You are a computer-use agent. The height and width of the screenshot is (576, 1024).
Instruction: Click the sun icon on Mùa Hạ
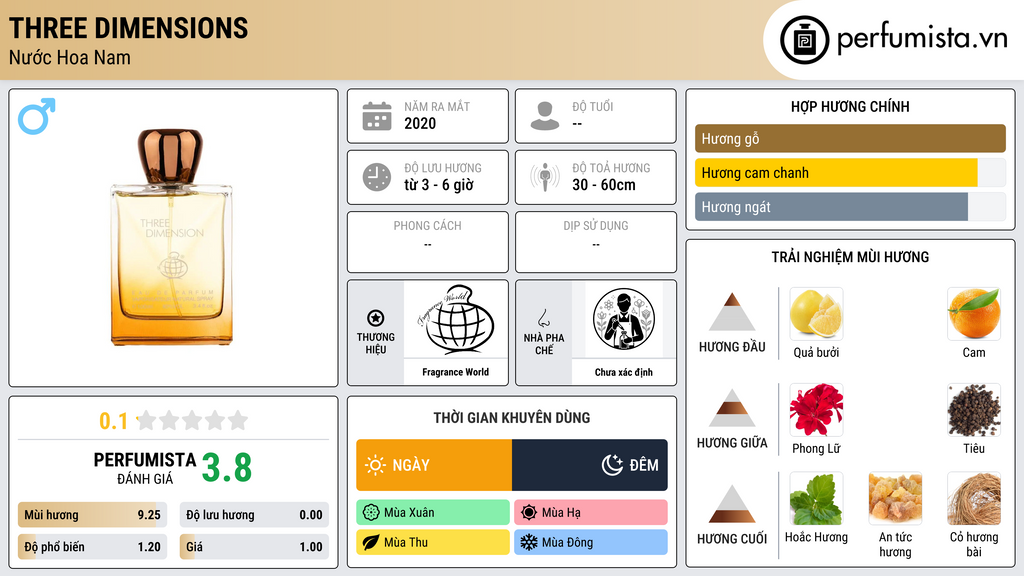(529, 513)
